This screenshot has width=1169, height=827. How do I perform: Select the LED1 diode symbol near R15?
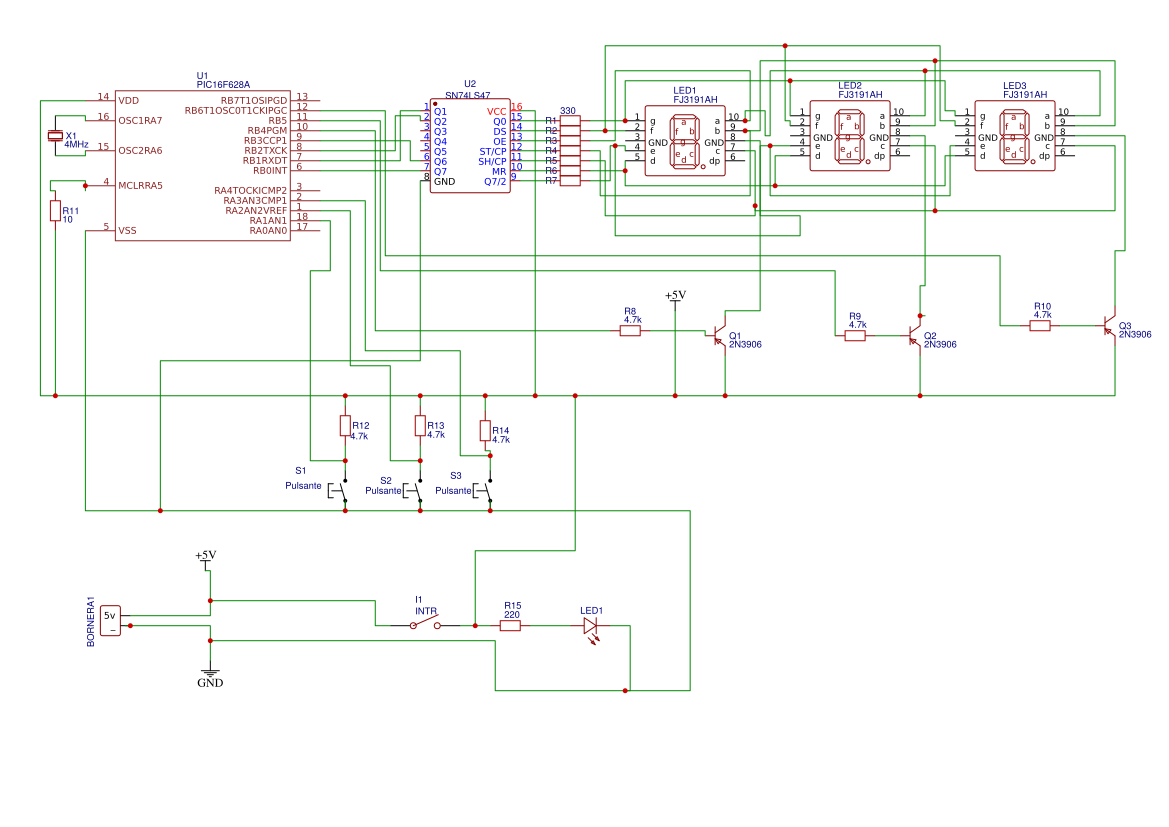point(591,624)
